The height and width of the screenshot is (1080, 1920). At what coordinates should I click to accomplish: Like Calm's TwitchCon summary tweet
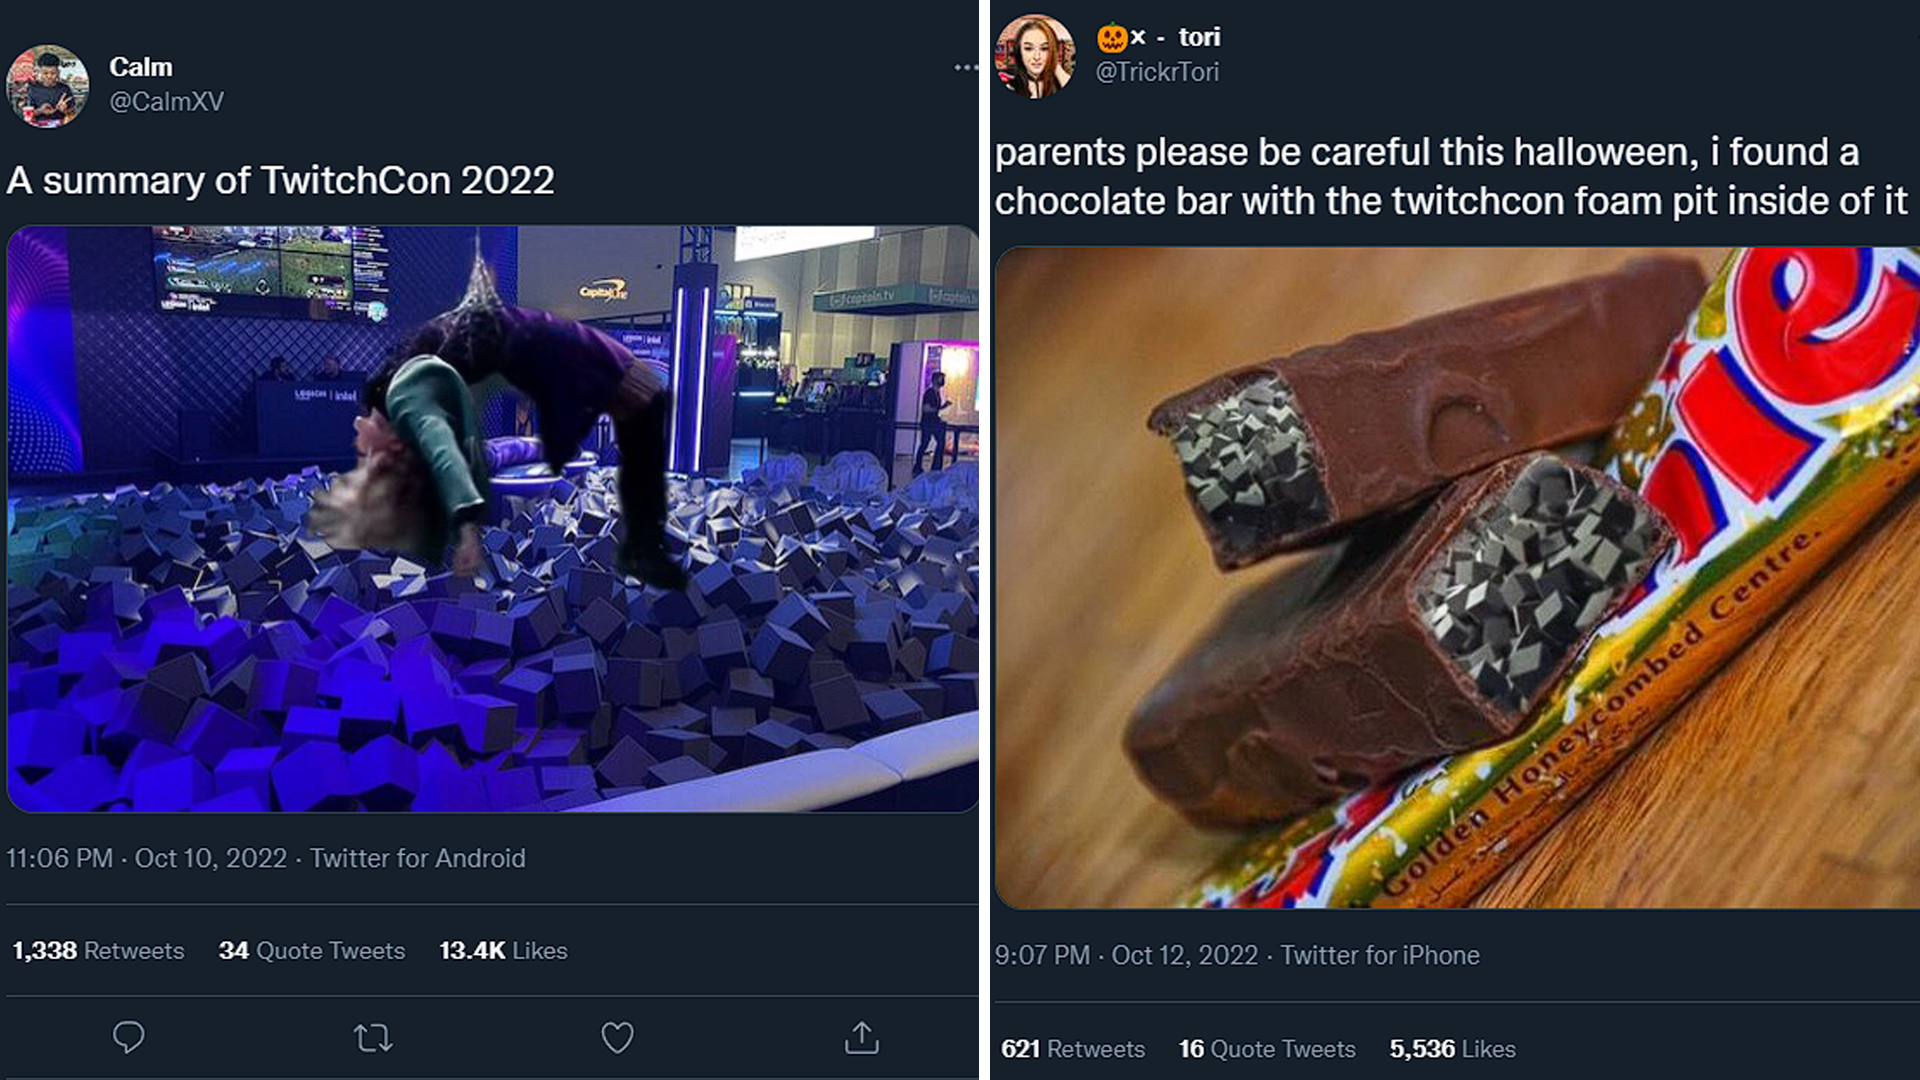[617, 1038]
